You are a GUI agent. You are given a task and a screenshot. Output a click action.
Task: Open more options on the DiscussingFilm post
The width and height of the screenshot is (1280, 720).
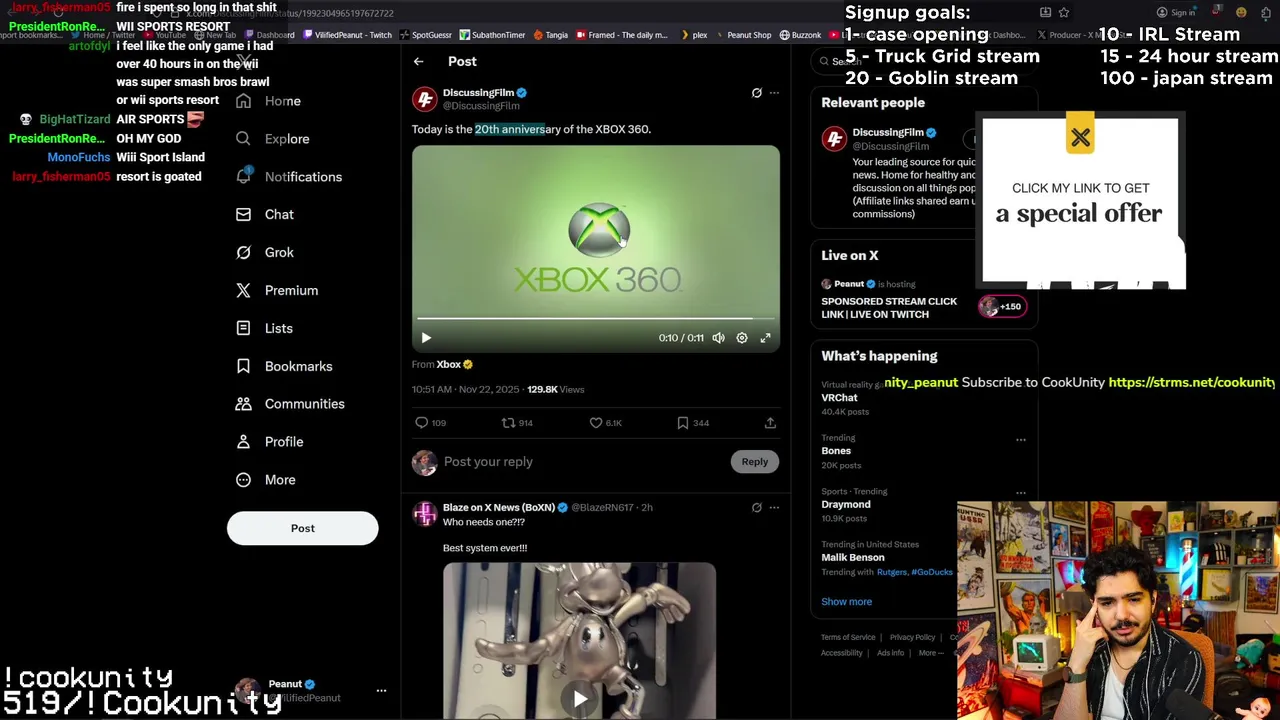pos(774,93)
